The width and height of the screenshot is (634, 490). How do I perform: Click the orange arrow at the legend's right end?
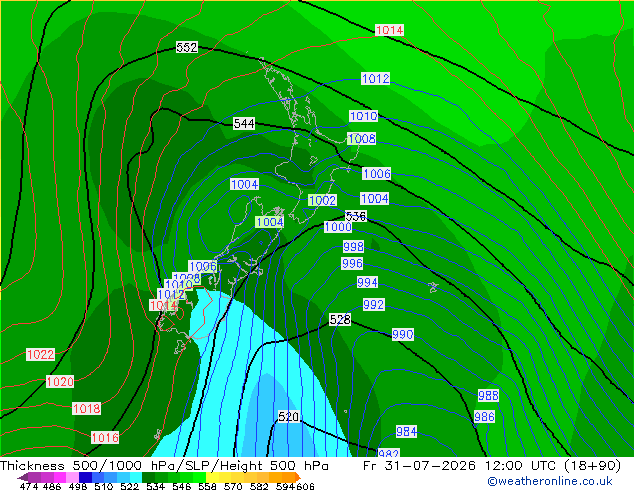click(298, 477)
